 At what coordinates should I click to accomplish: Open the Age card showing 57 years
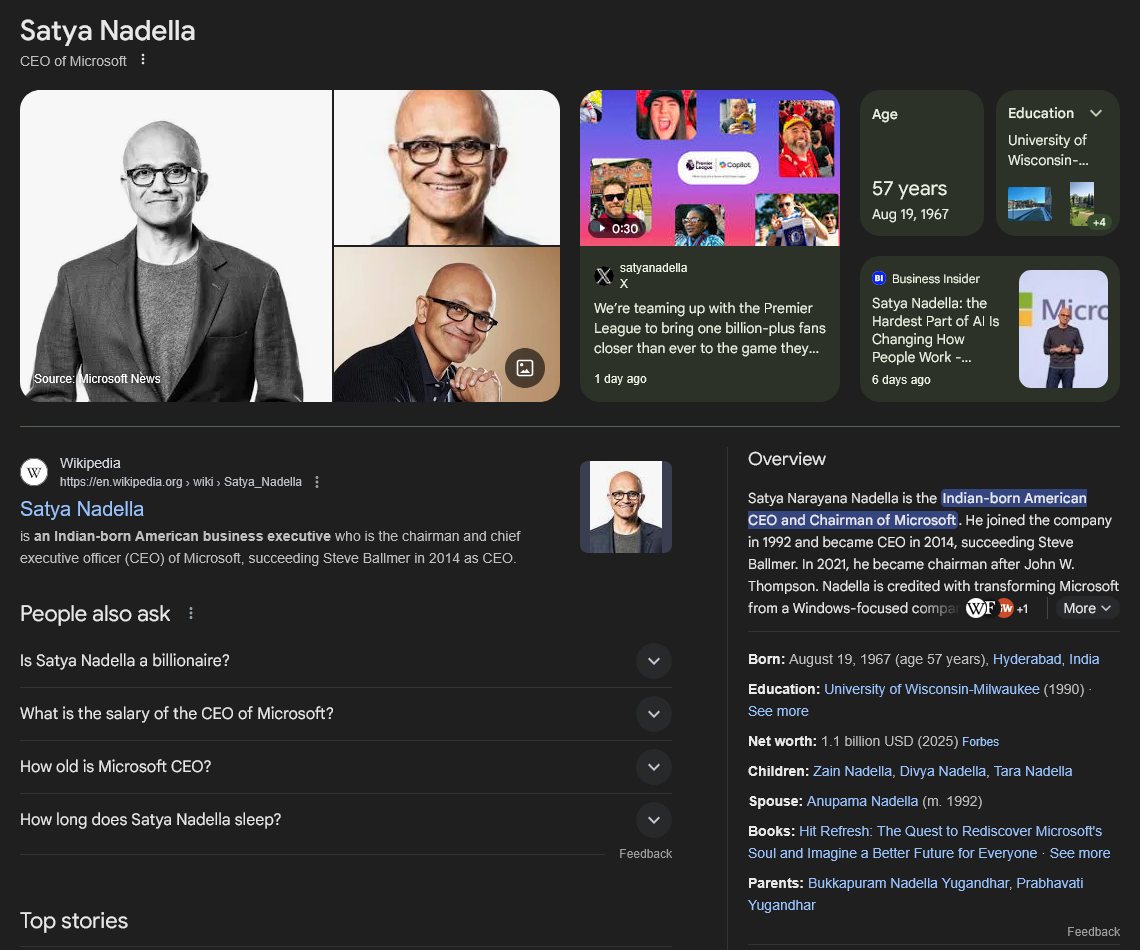pyautogui.click(x=922, y=163)
